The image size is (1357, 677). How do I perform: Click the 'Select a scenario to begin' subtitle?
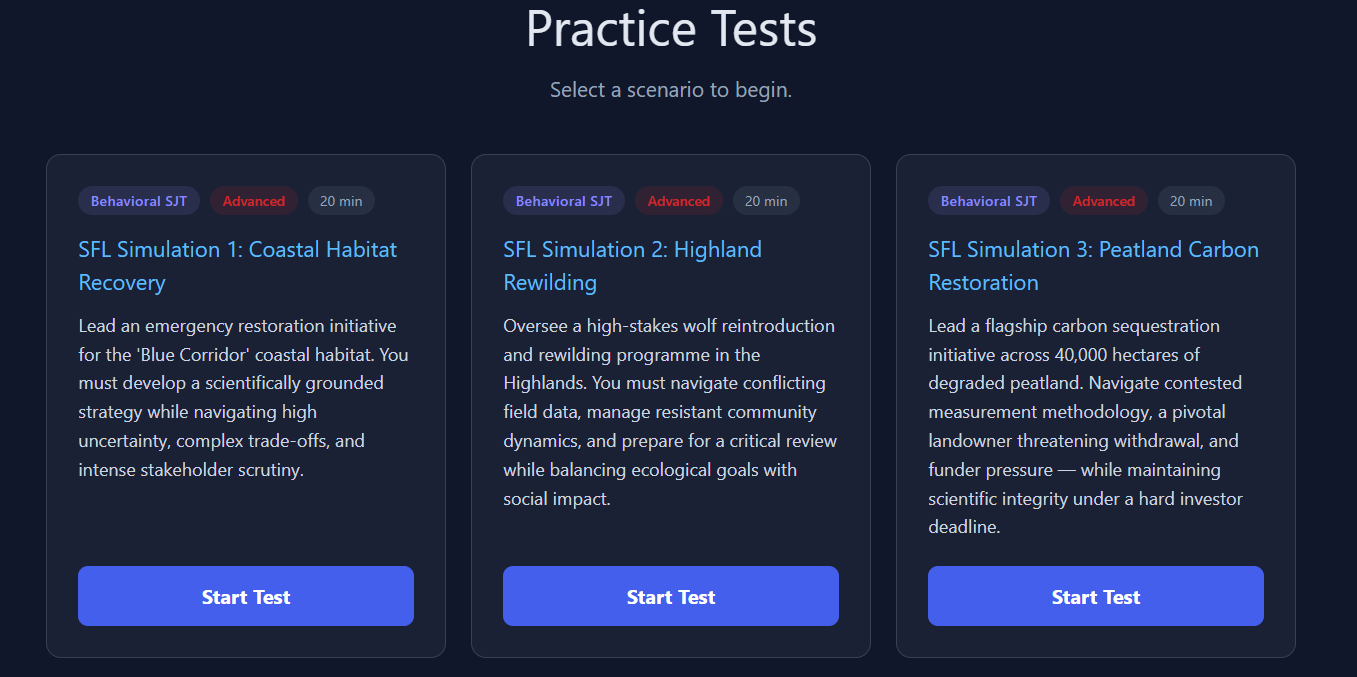(x=671, y=89)
